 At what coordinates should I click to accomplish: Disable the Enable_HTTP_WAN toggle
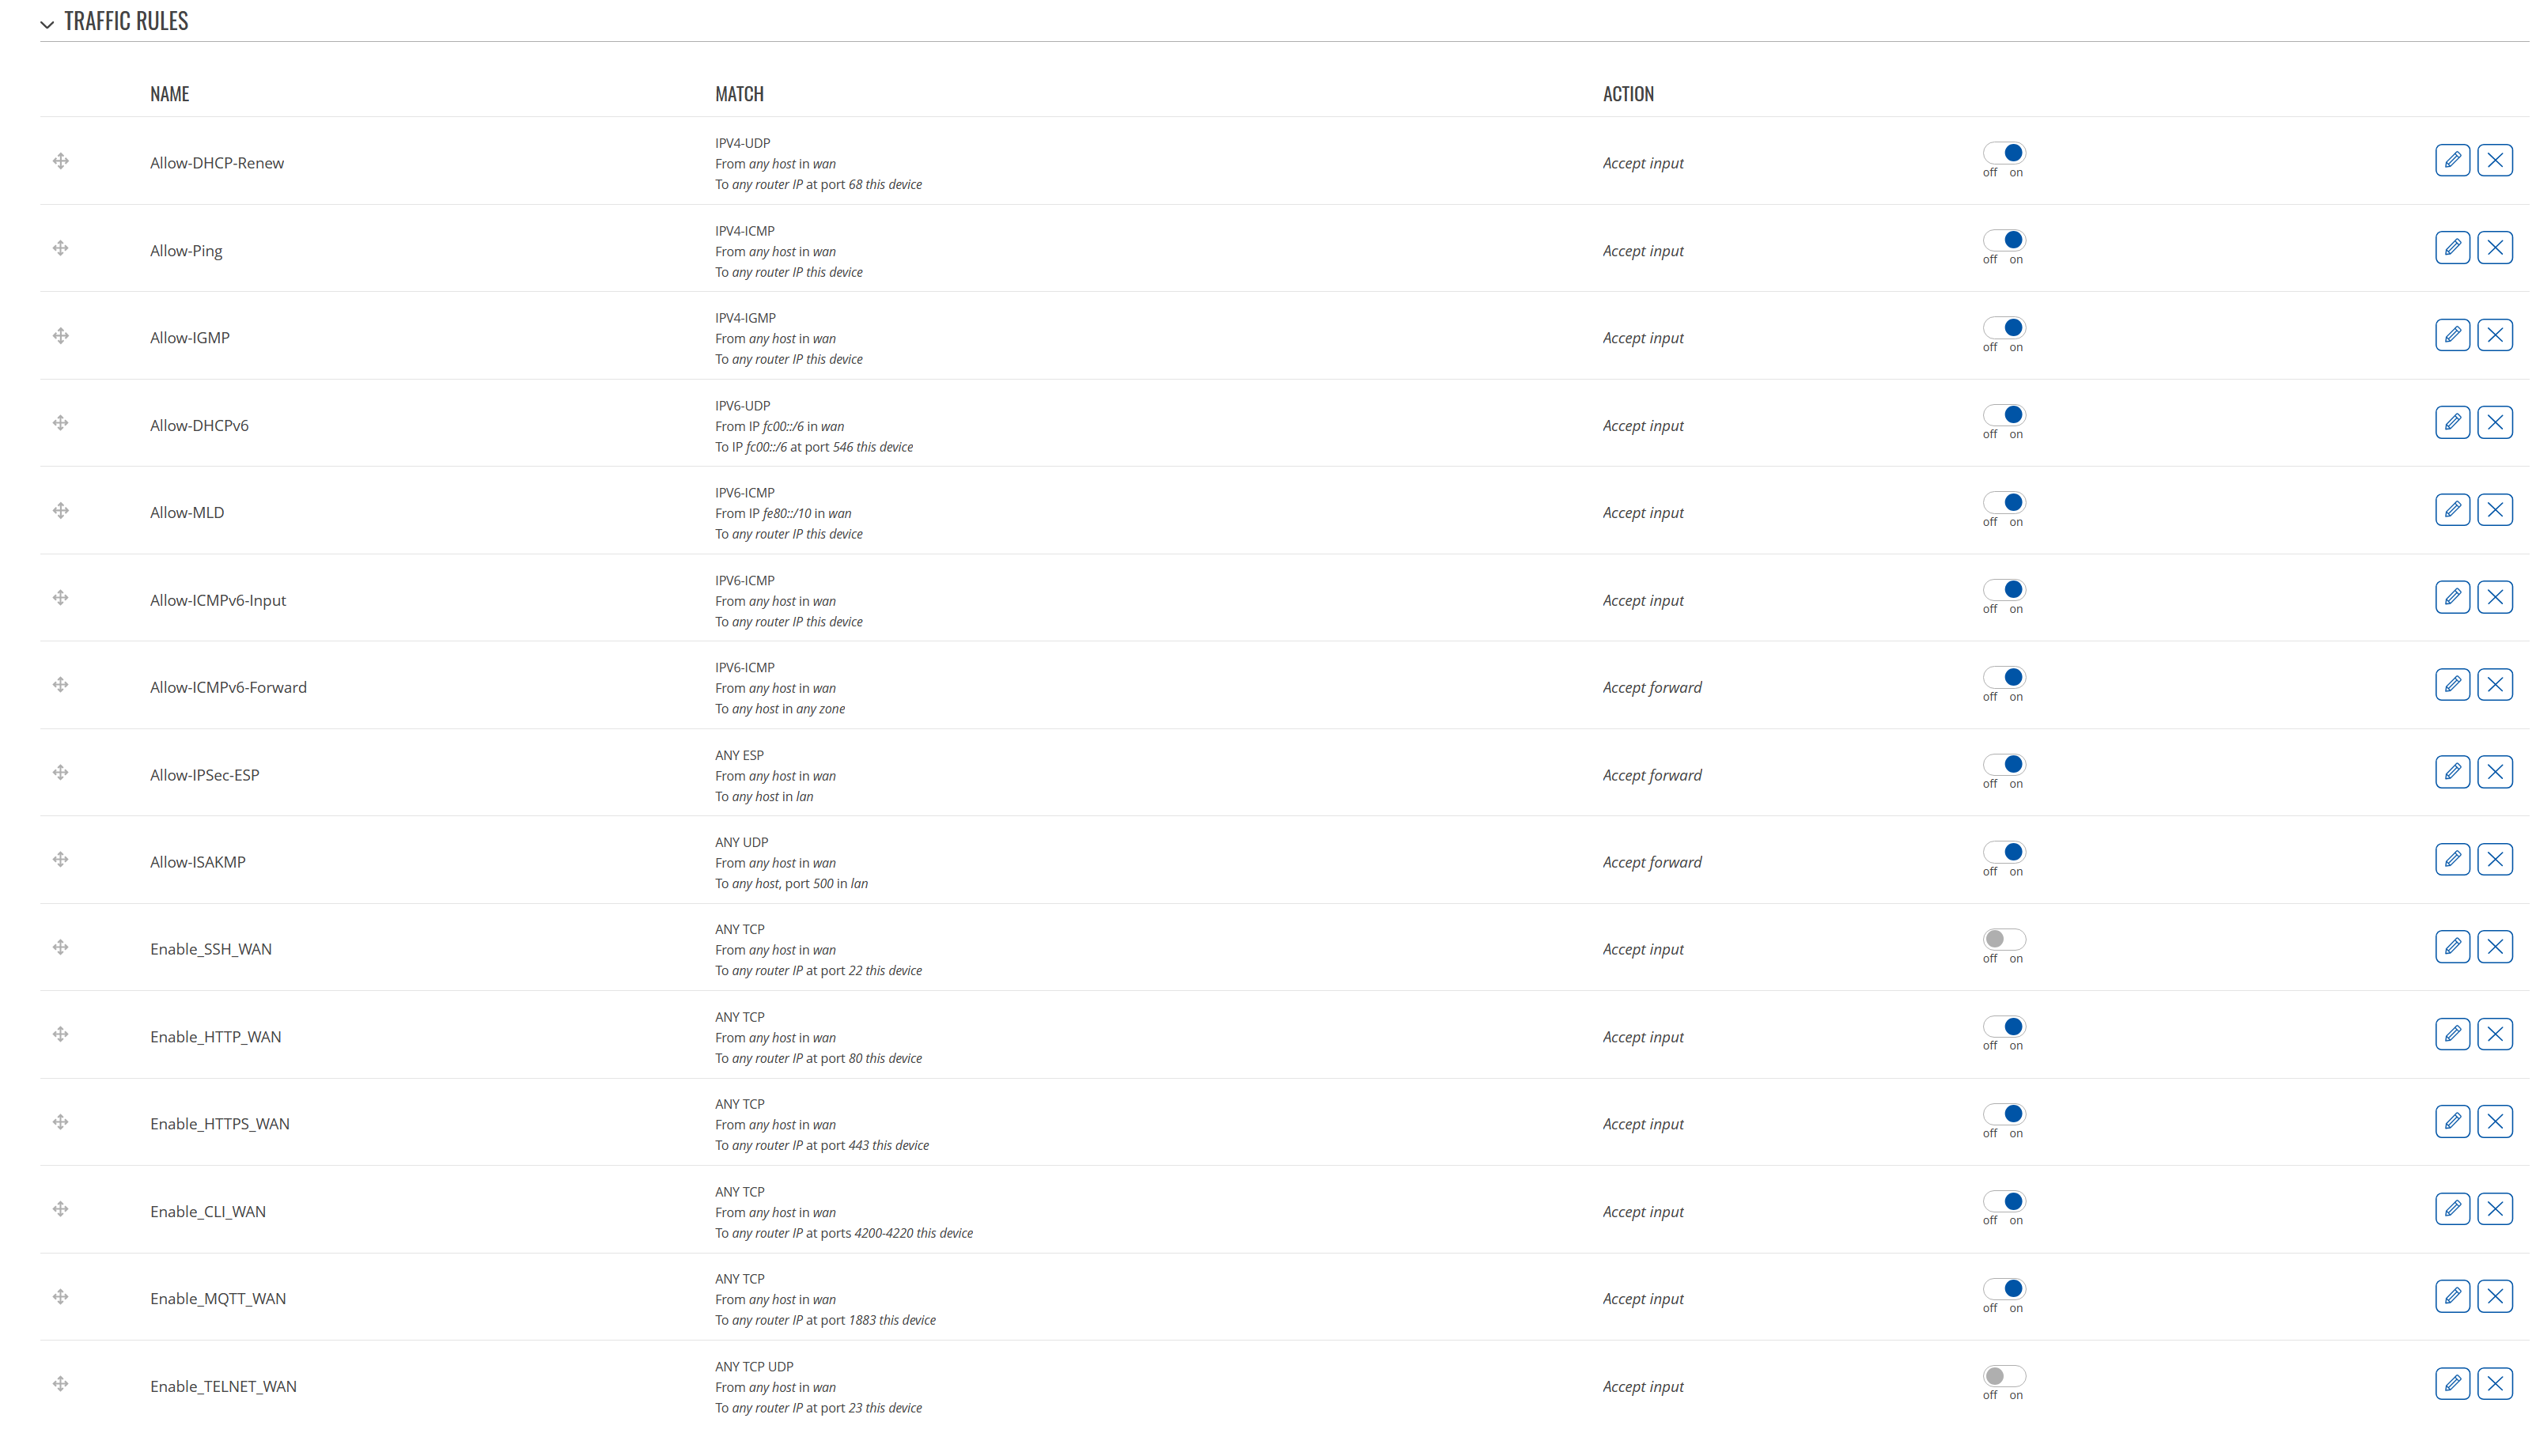[x=2004, y=1027]
